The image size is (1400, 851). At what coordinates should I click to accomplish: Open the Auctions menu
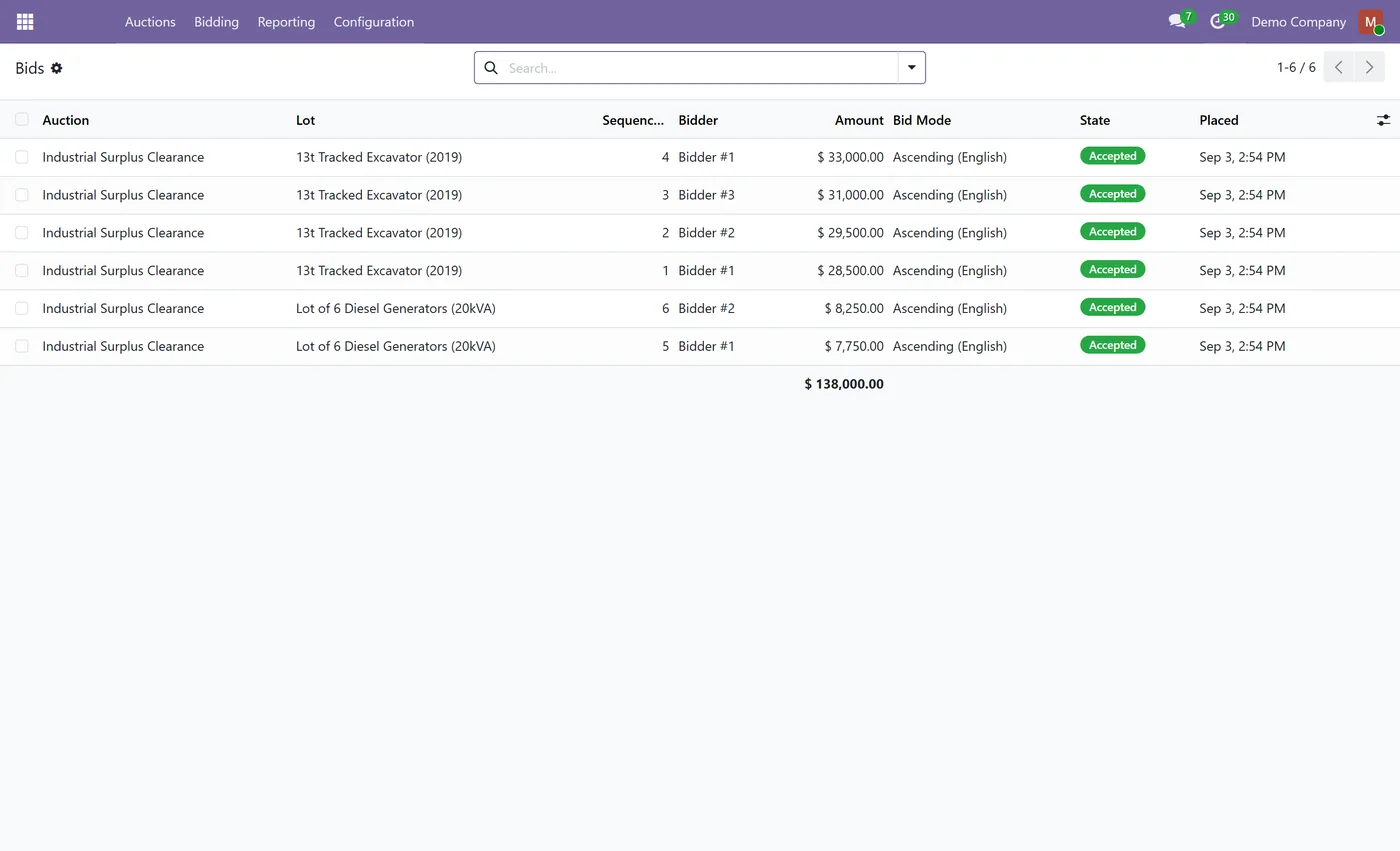150,21
